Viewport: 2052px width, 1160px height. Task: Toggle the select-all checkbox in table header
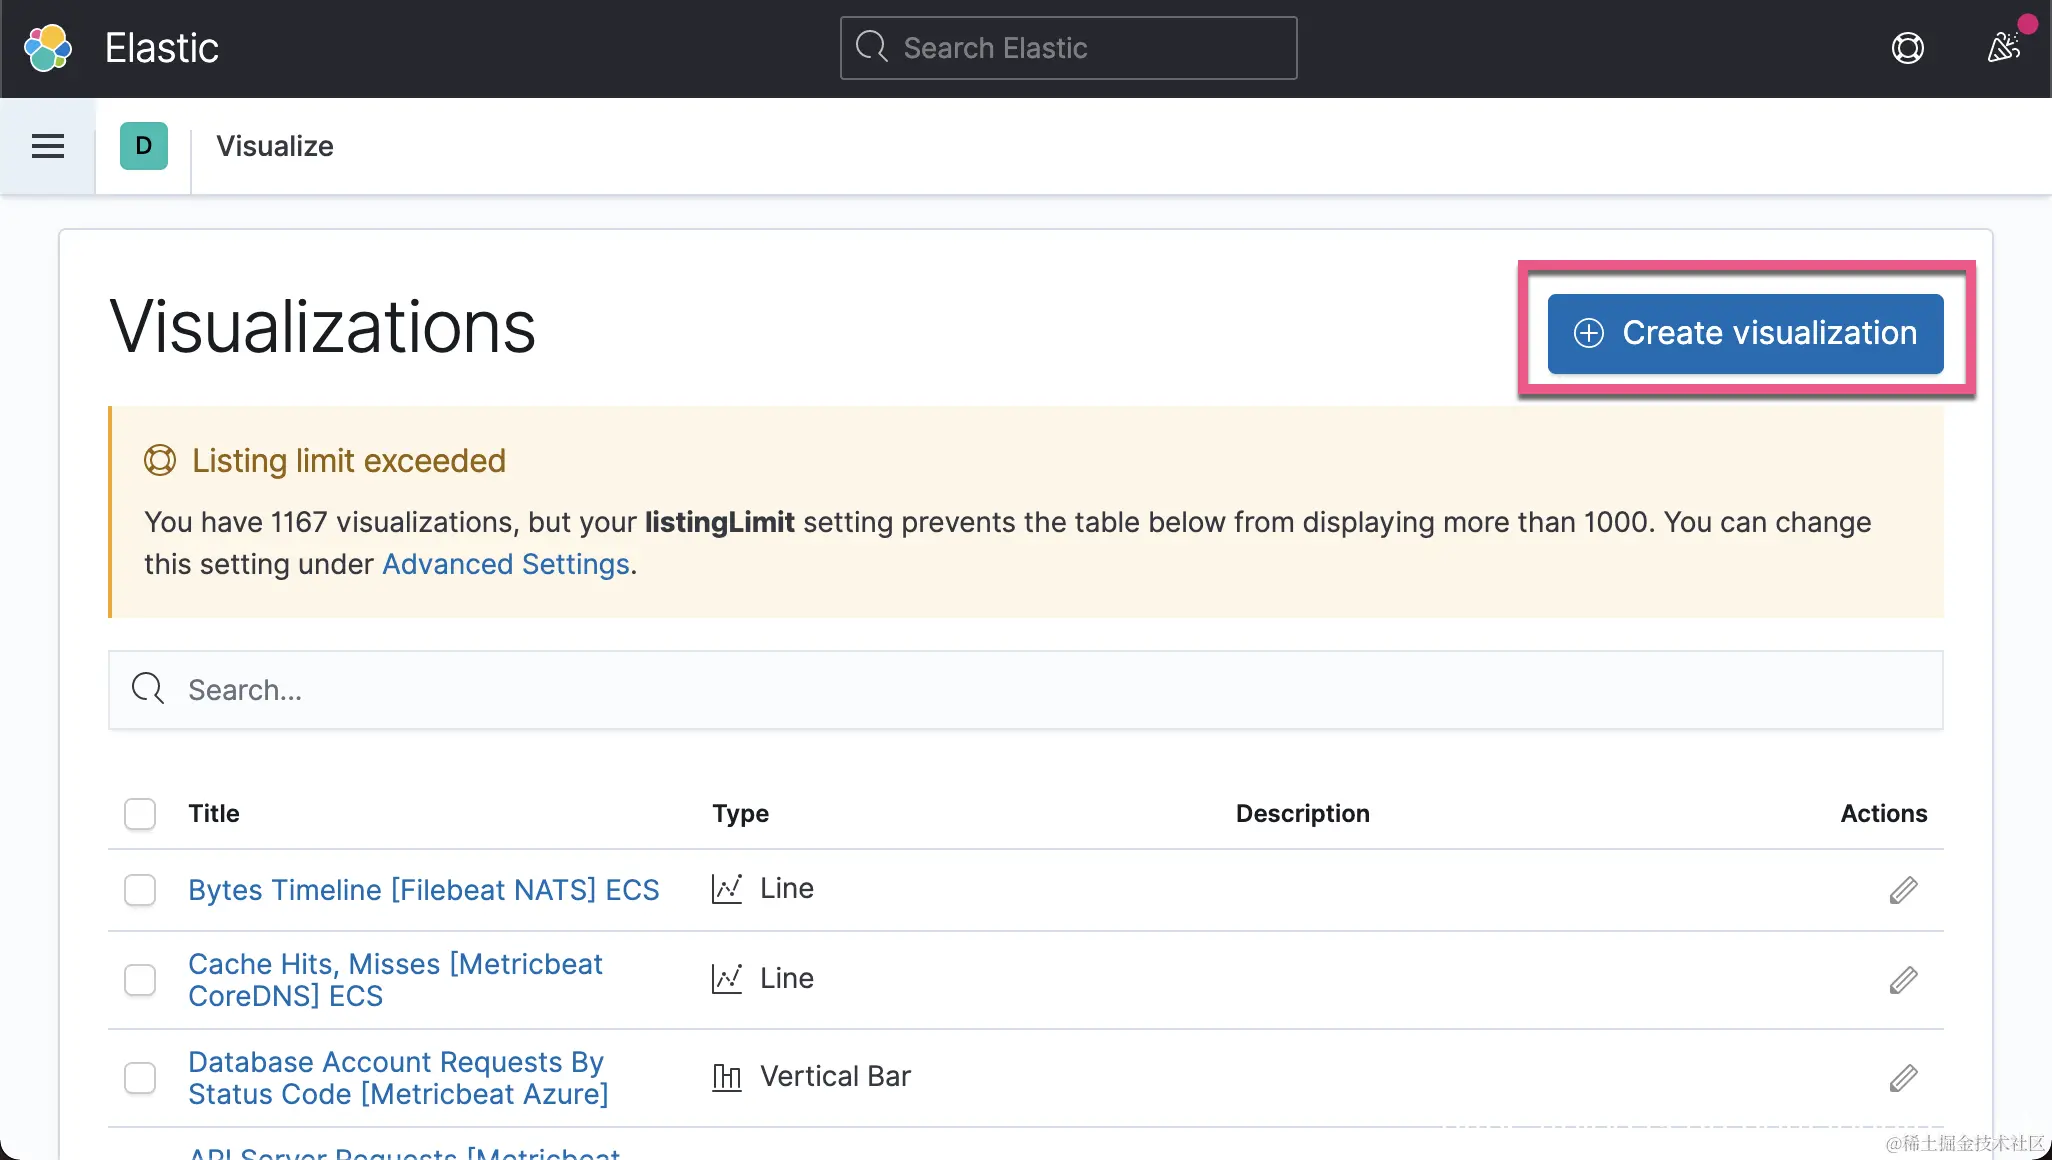[x=140, y=814]
